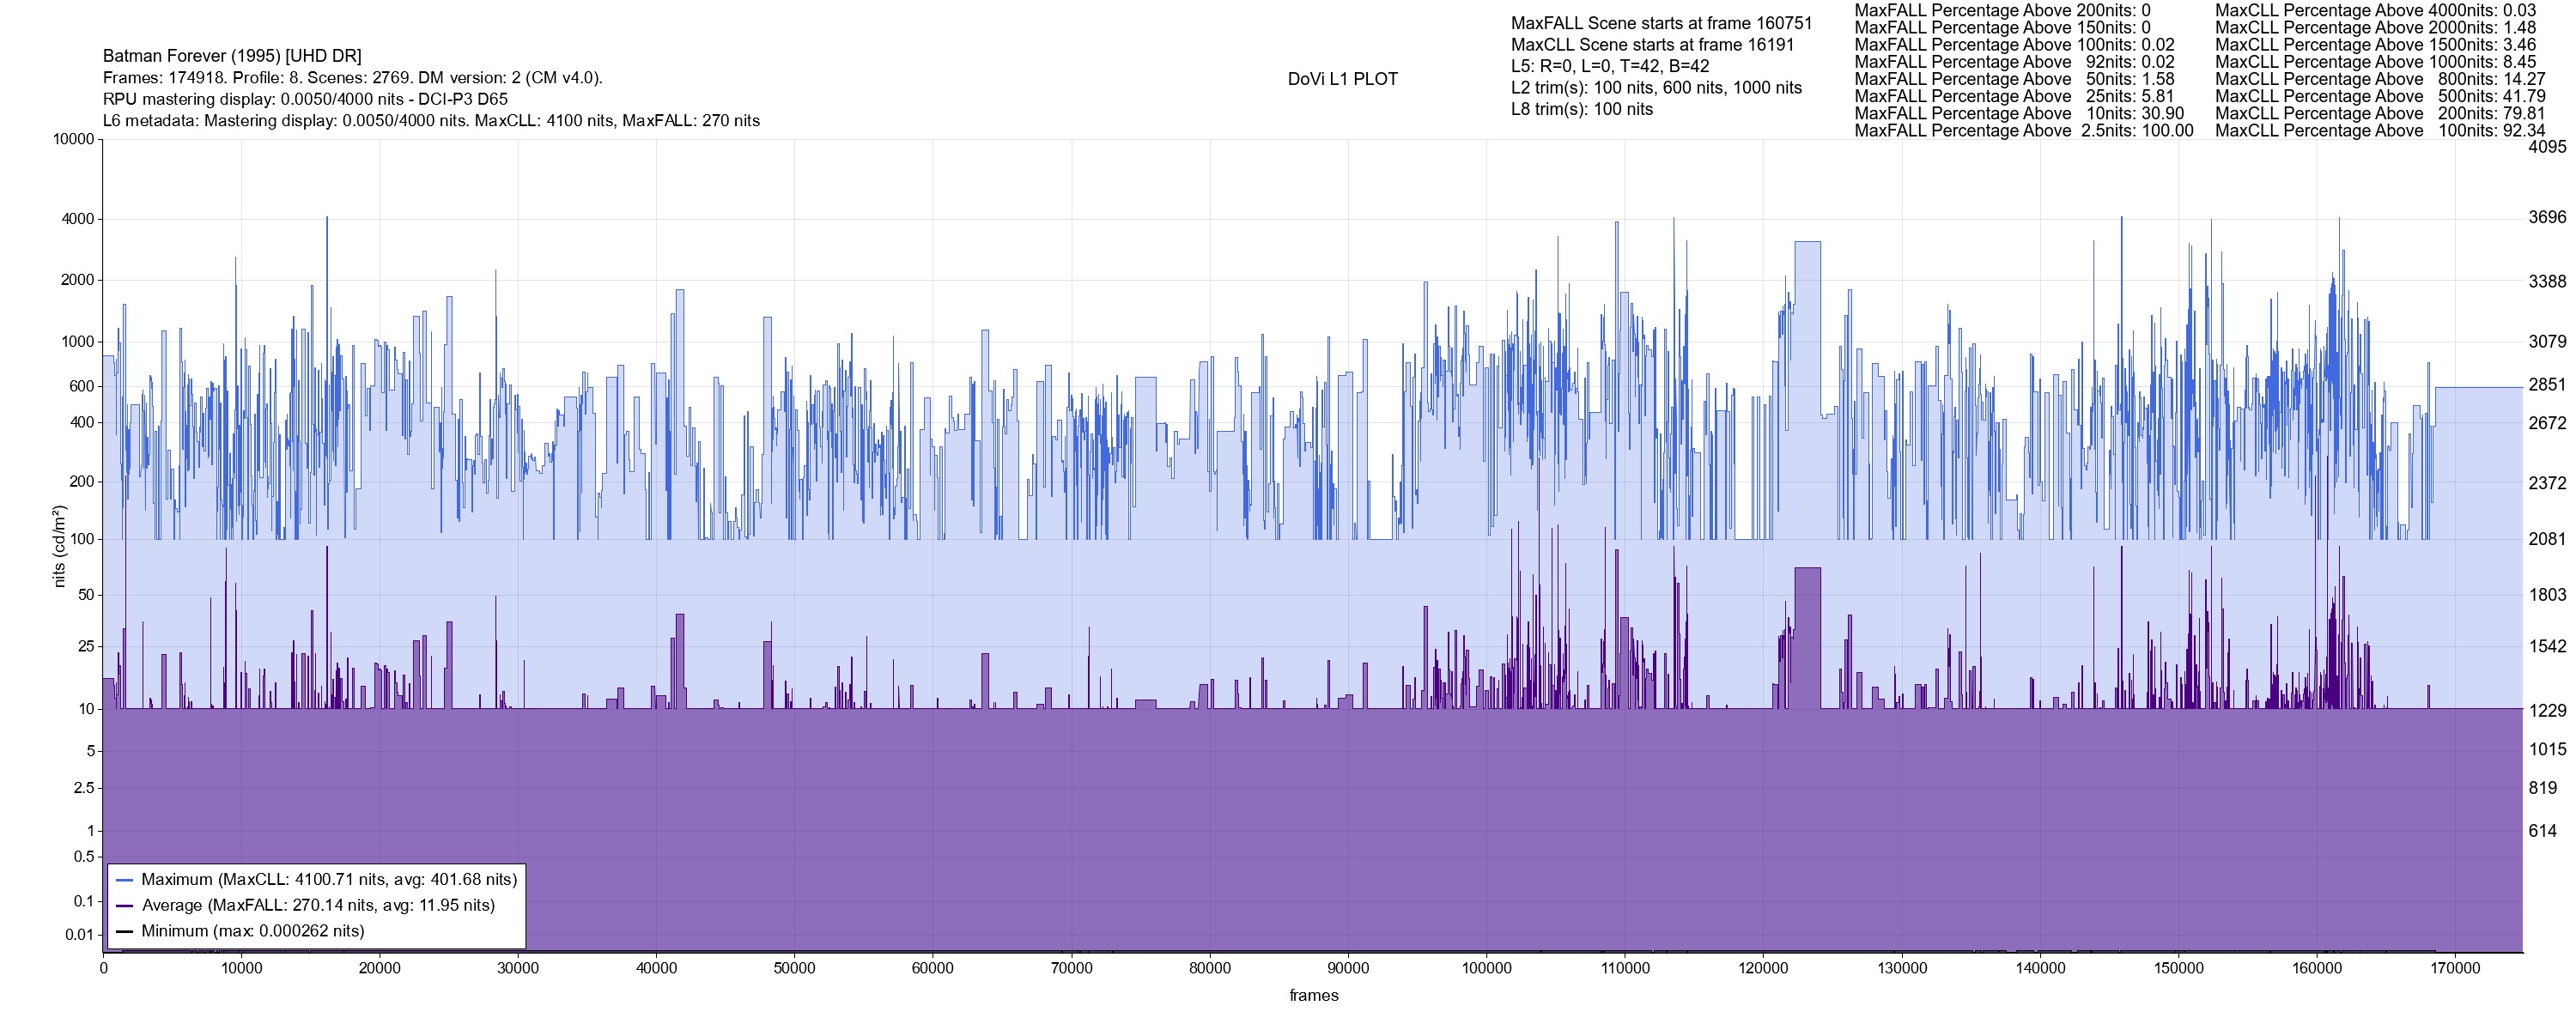Click the 'nits (cd/m²)' y-axis label
The width and height of the screenshot is (2576, 1030).
(59, 546)
